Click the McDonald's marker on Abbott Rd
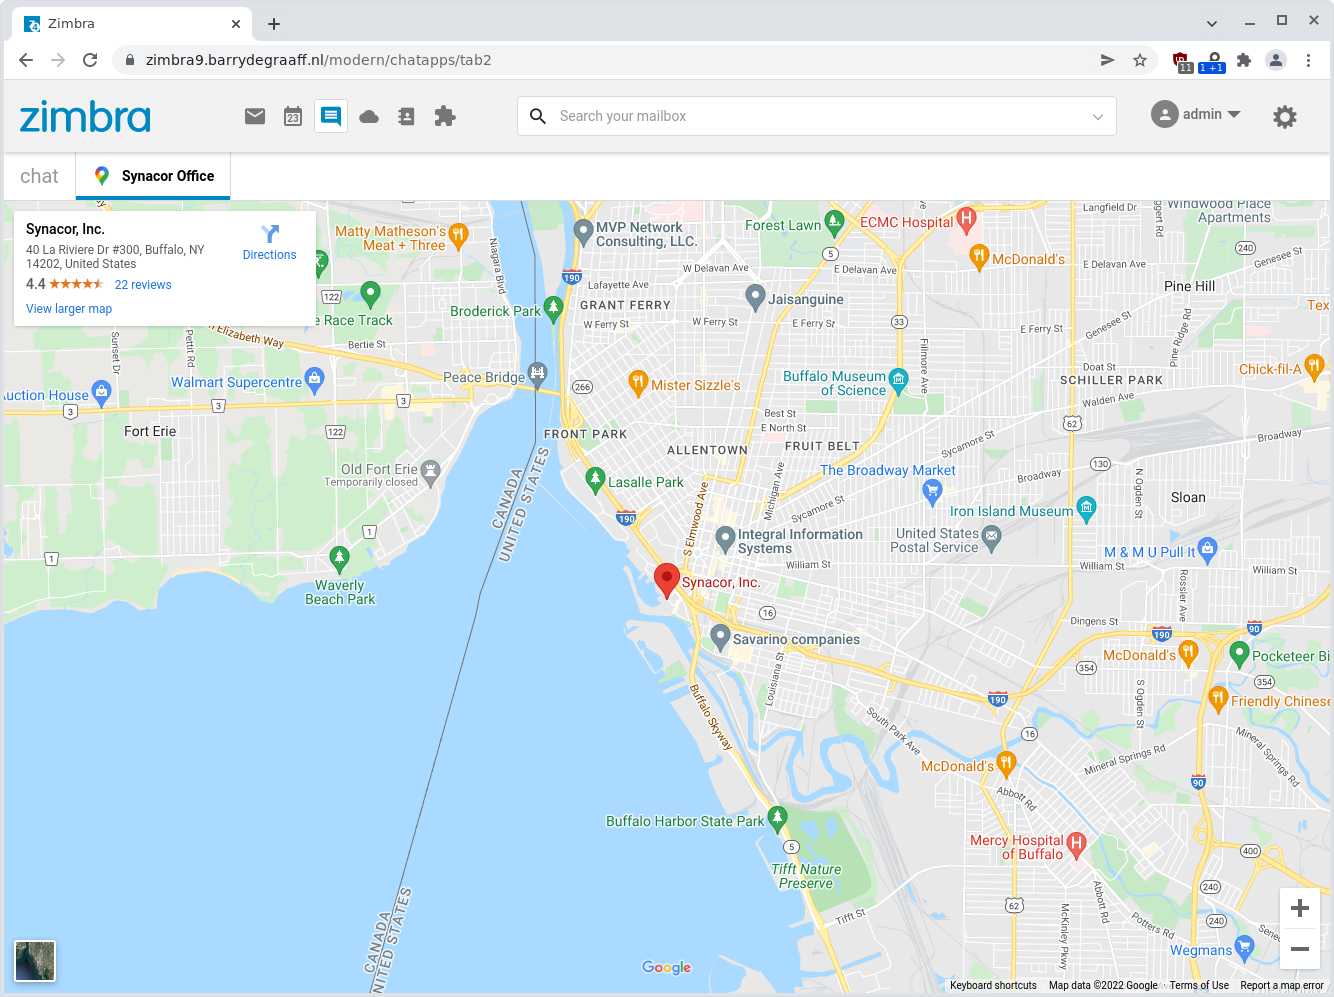This screenshot has height=997, width=1334. click(x=1007, y=763)
